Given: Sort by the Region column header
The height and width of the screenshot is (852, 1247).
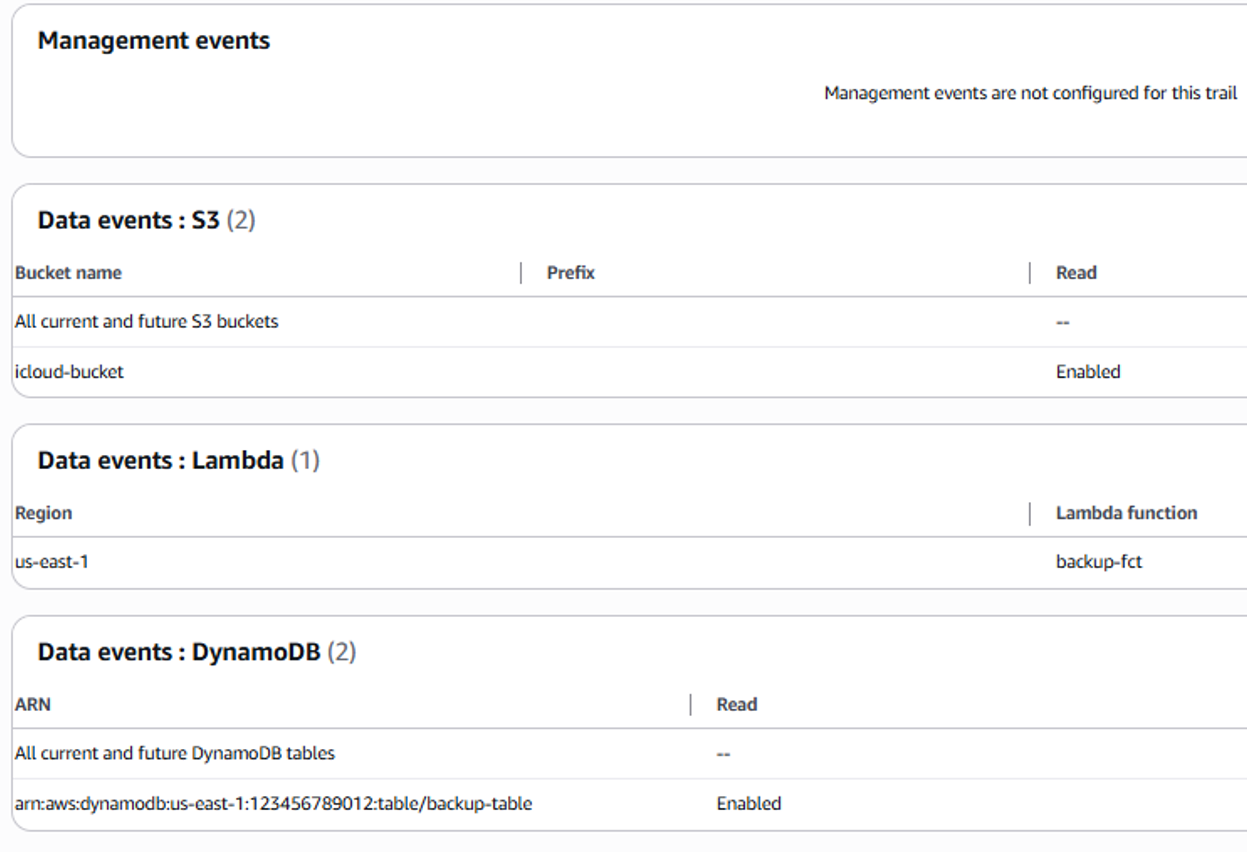Looking at the screenshot, I should point(43,513).
